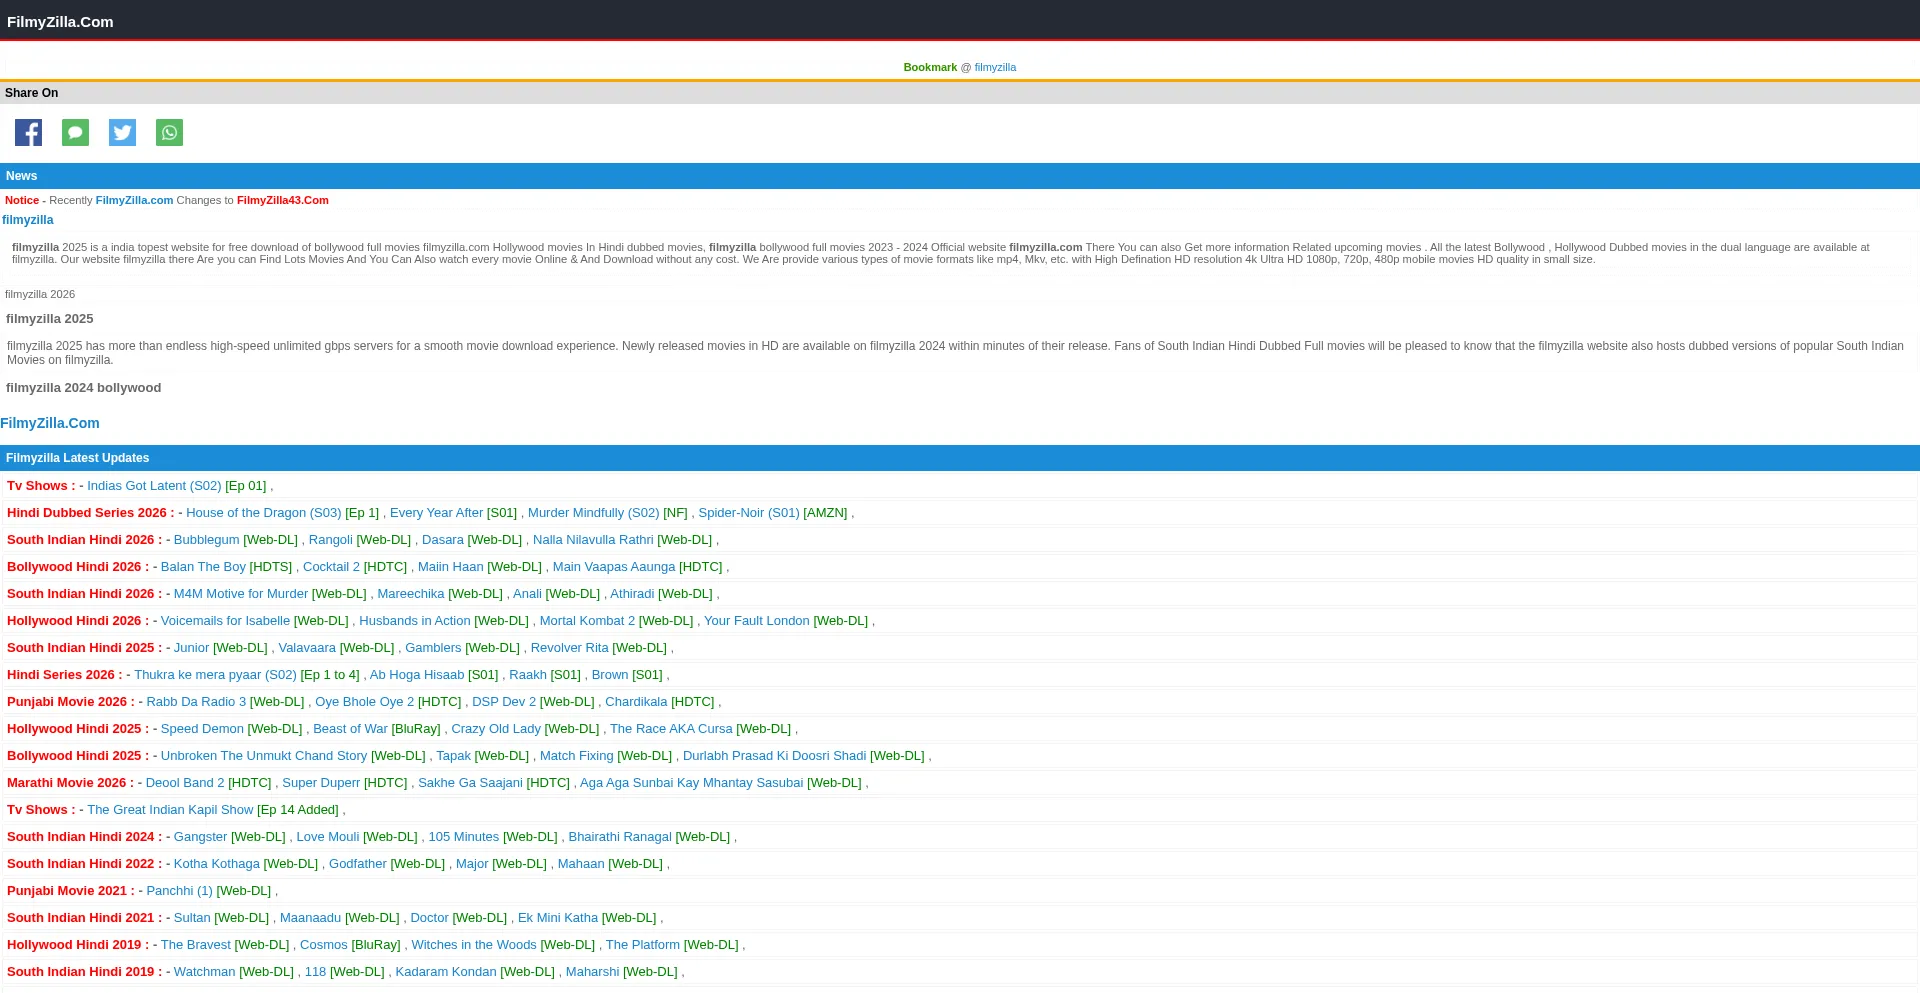Open Durlabh Prasad Ki Doosri Shadi
This screenshot has width=1920, height=993.
click(x=774, y=756)
